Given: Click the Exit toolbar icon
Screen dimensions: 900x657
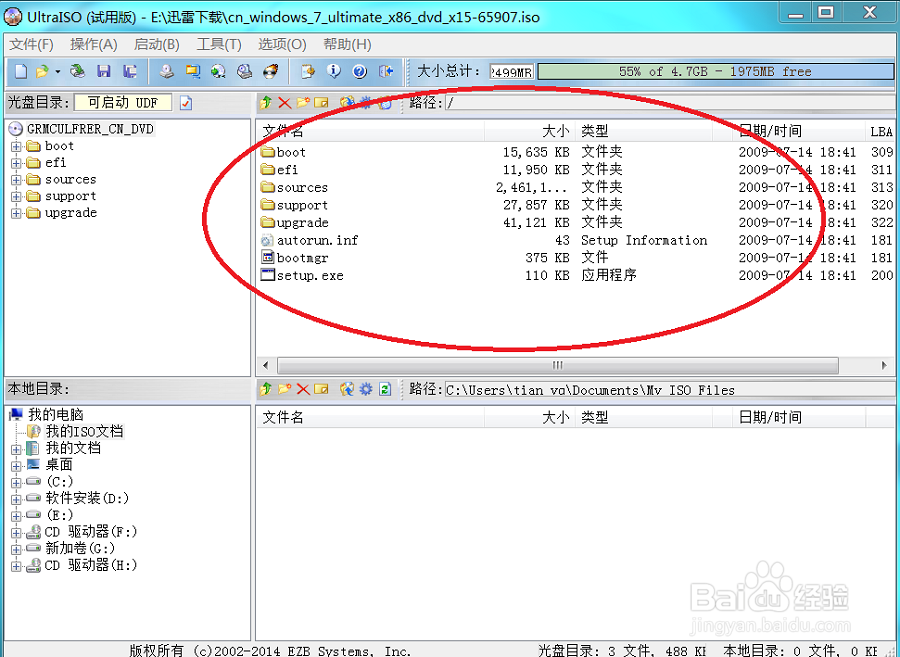Looking at the screenshot, I should click(386, 71).
